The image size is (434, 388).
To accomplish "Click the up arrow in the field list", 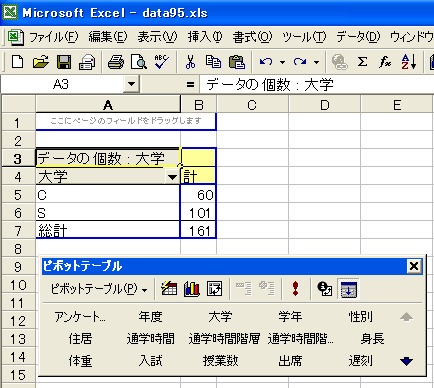I will coord(406,317).
